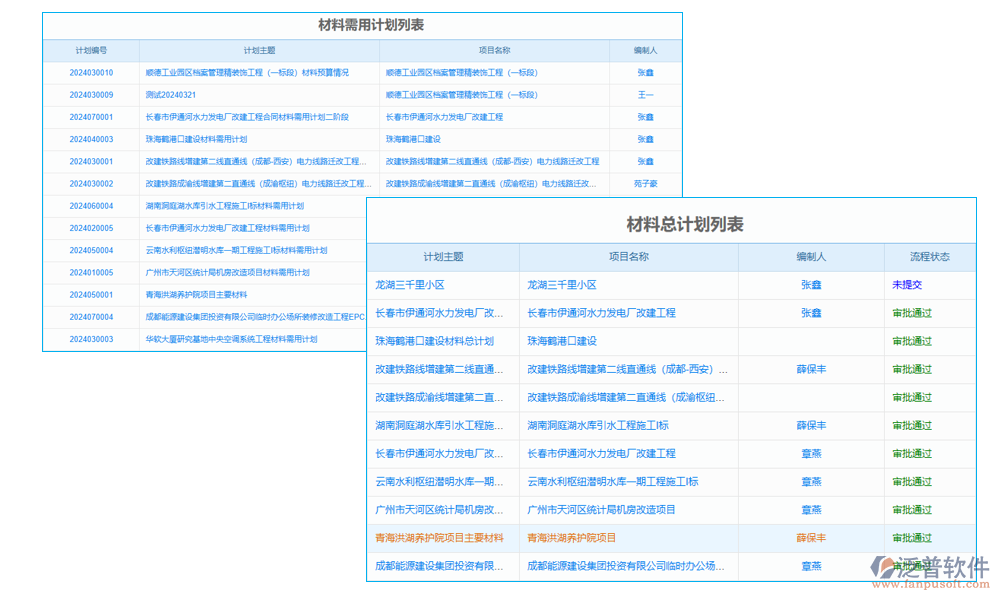Click editor name 苑子豪

point(647,184)
